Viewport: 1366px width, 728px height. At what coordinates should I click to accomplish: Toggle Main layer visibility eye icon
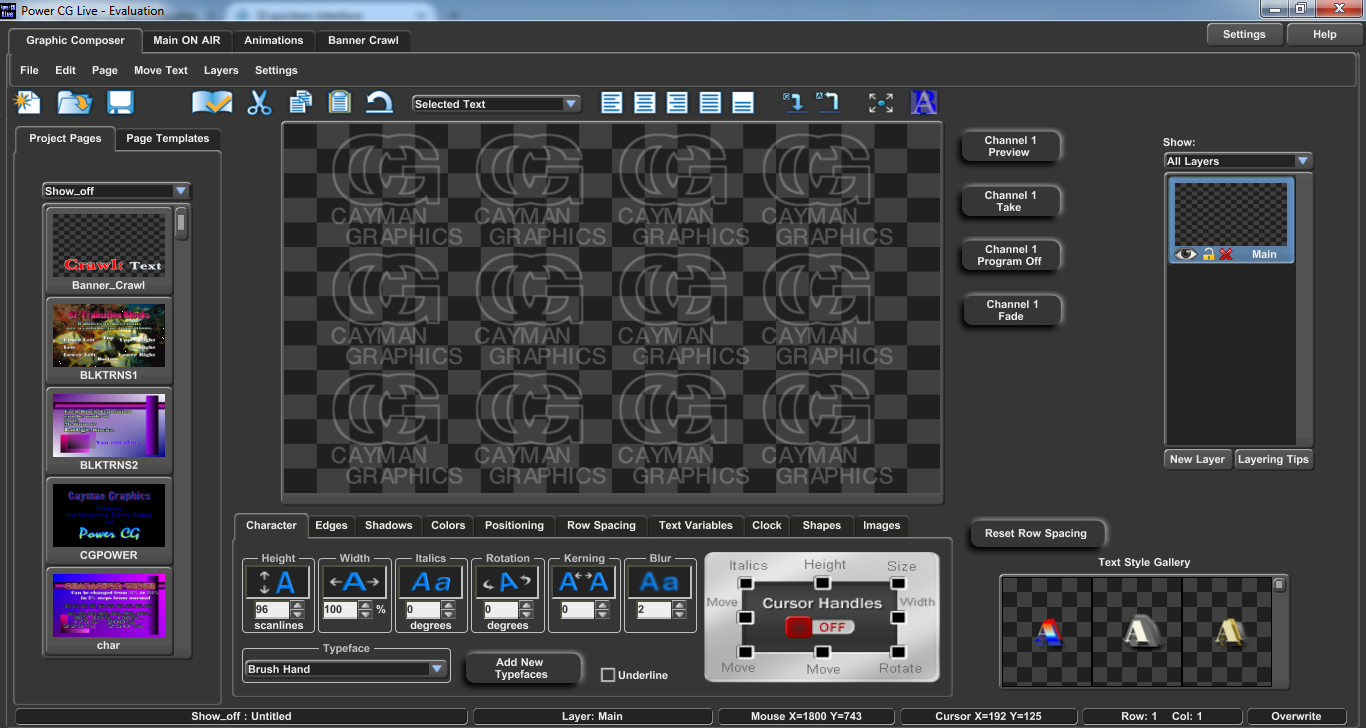point(1186,254)
